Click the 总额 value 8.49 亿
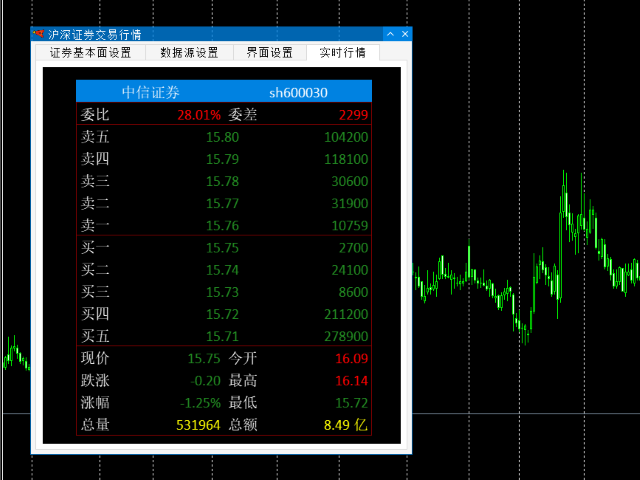The image size is (640, 480). (x=346, y=425)
